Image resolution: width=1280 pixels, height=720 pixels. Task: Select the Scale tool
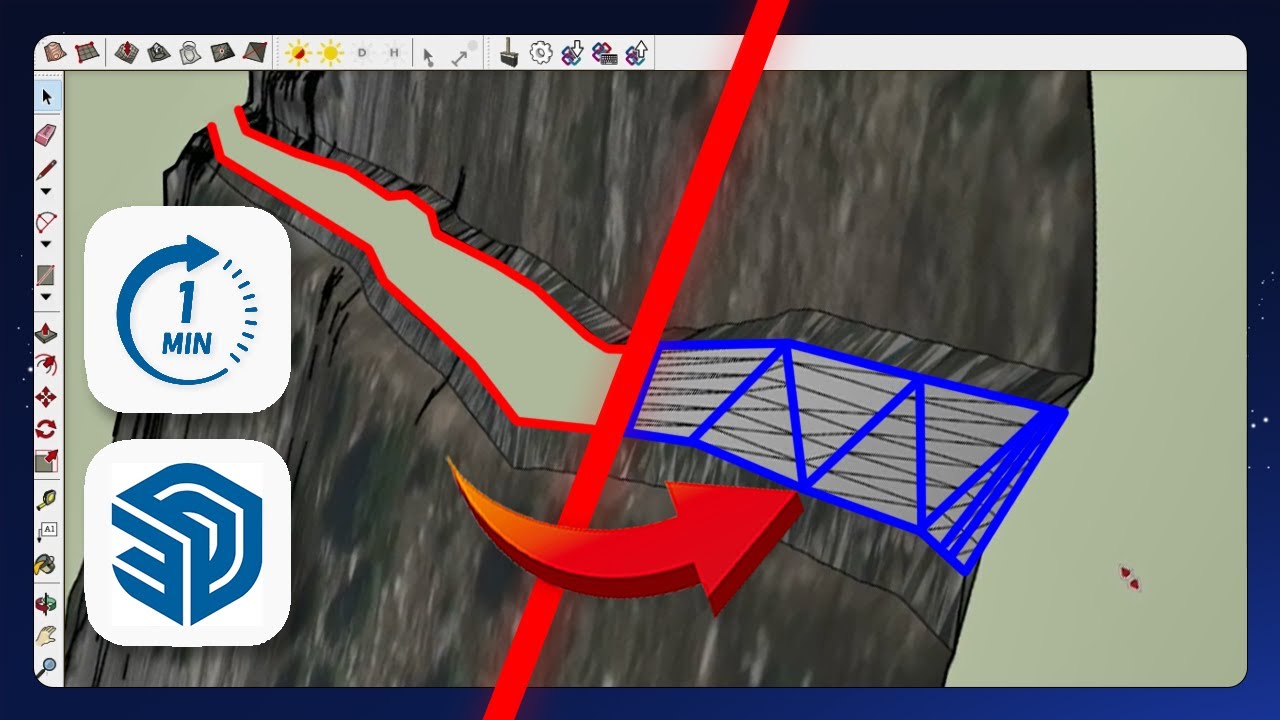coord(46,461)
